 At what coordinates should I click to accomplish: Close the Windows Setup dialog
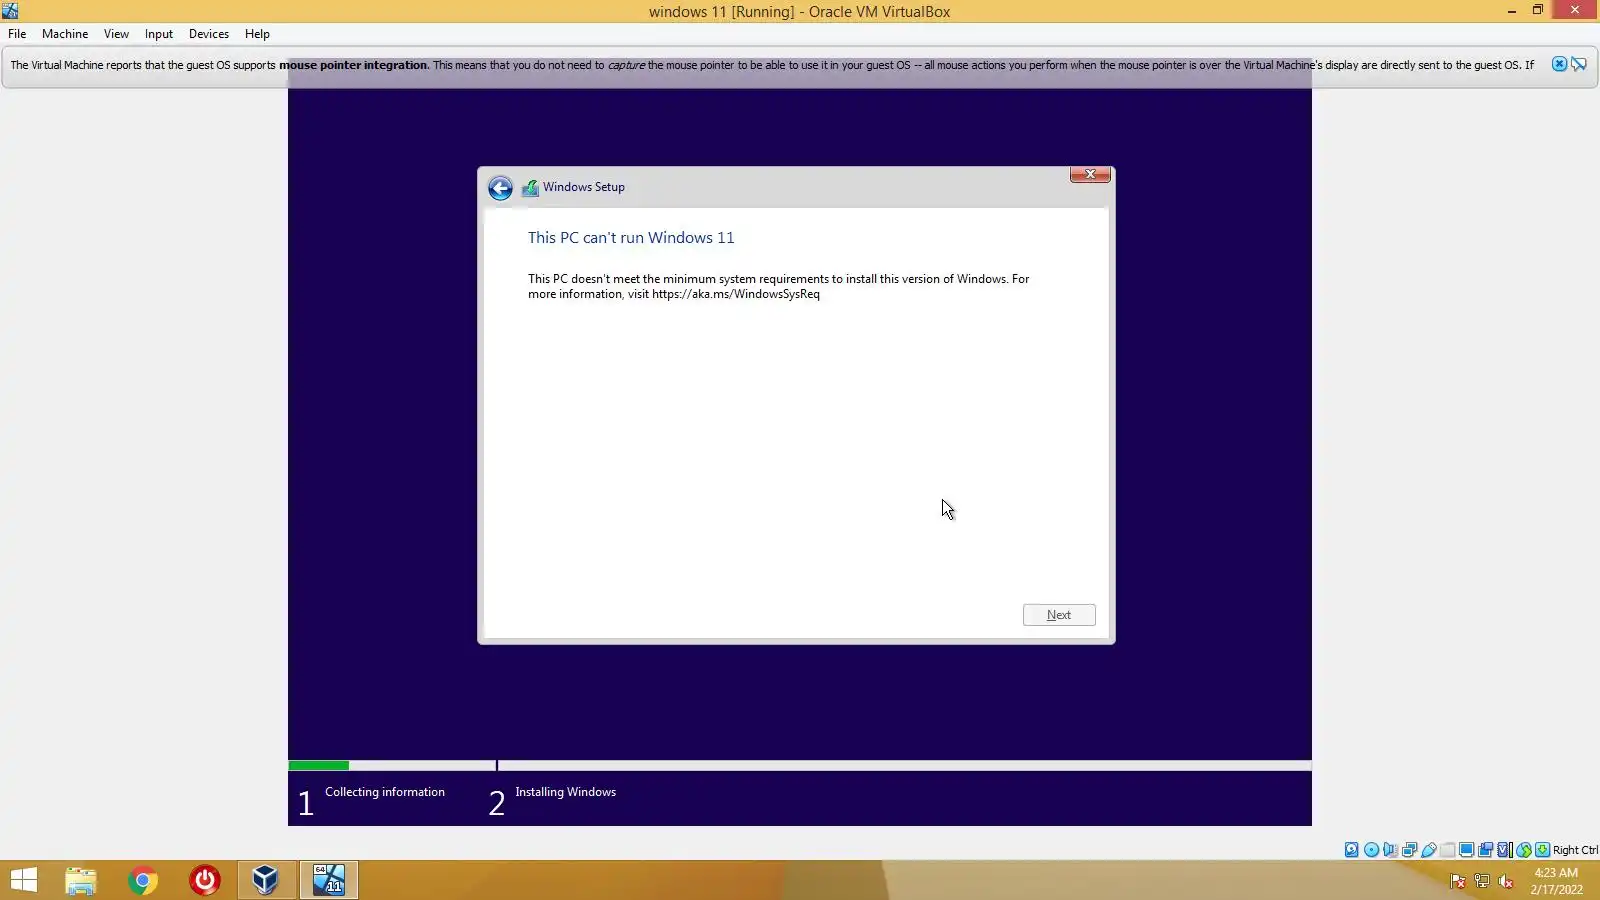click(1090, 174)
